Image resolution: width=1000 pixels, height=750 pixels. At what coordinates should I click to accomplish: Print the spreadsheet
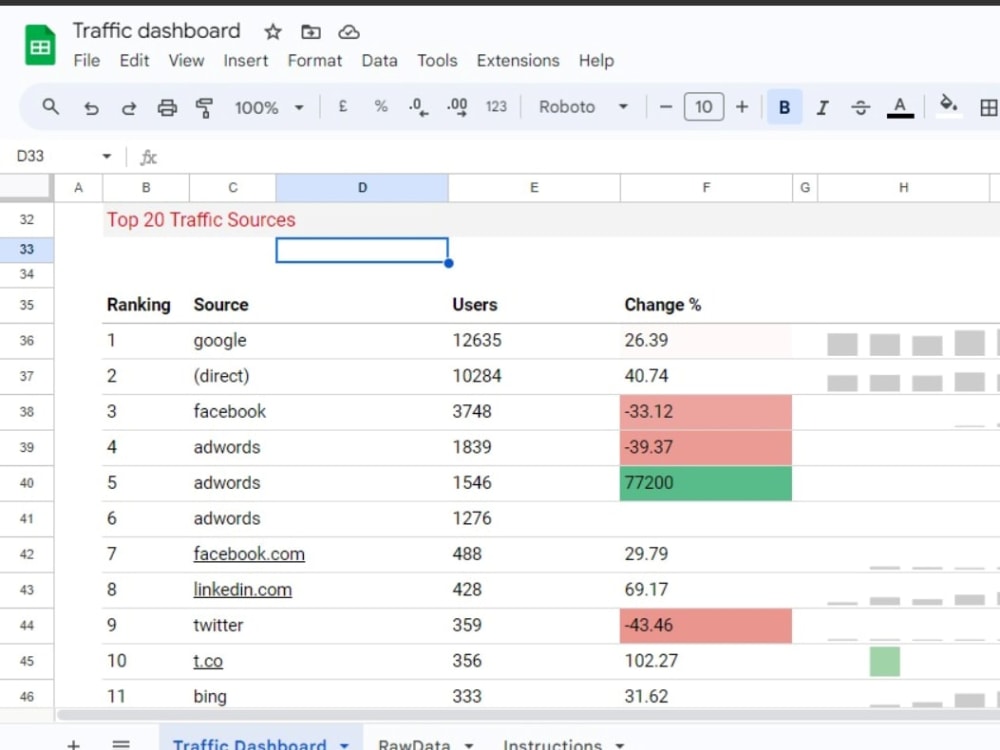167,108
